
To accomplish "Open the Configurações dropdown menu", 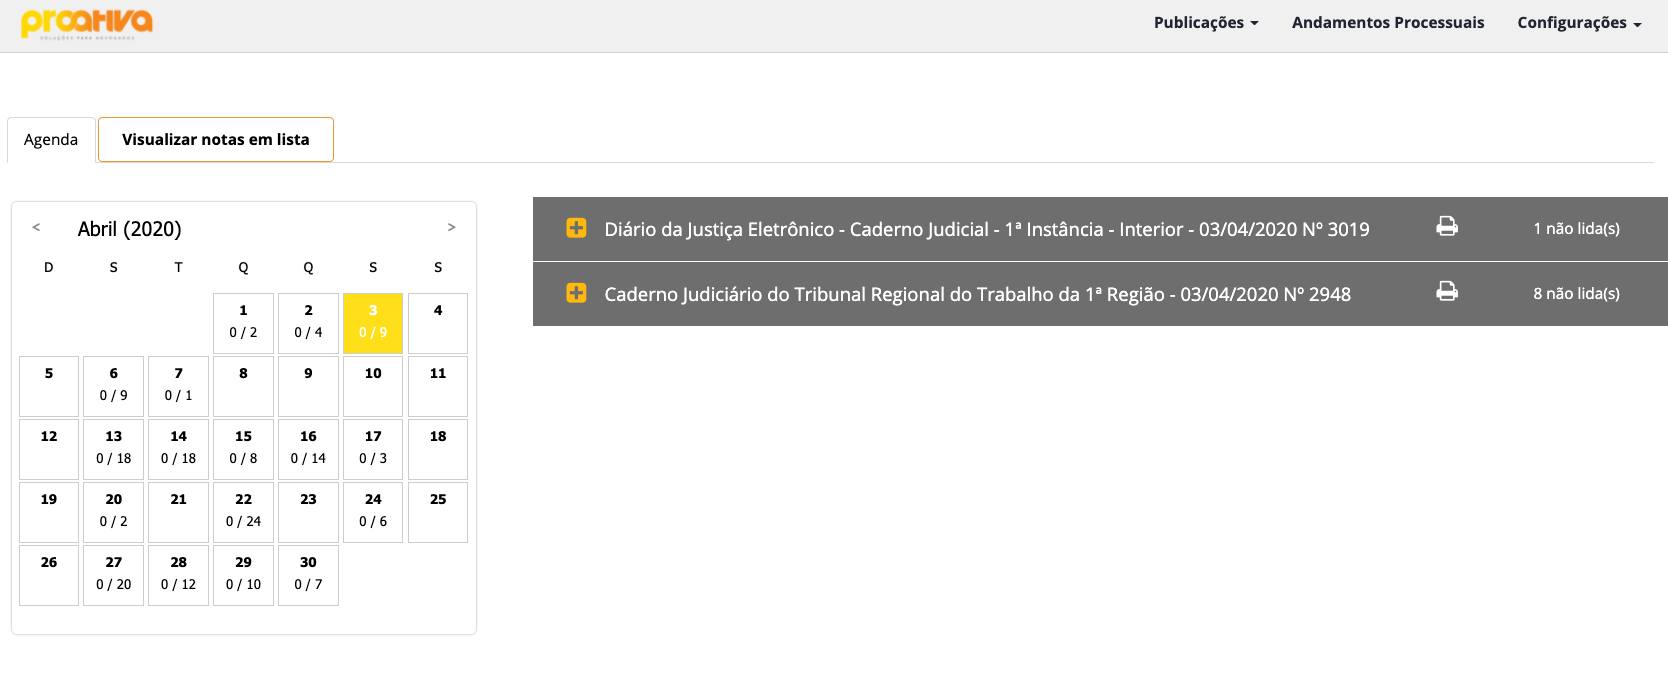I will [1579, 22].
